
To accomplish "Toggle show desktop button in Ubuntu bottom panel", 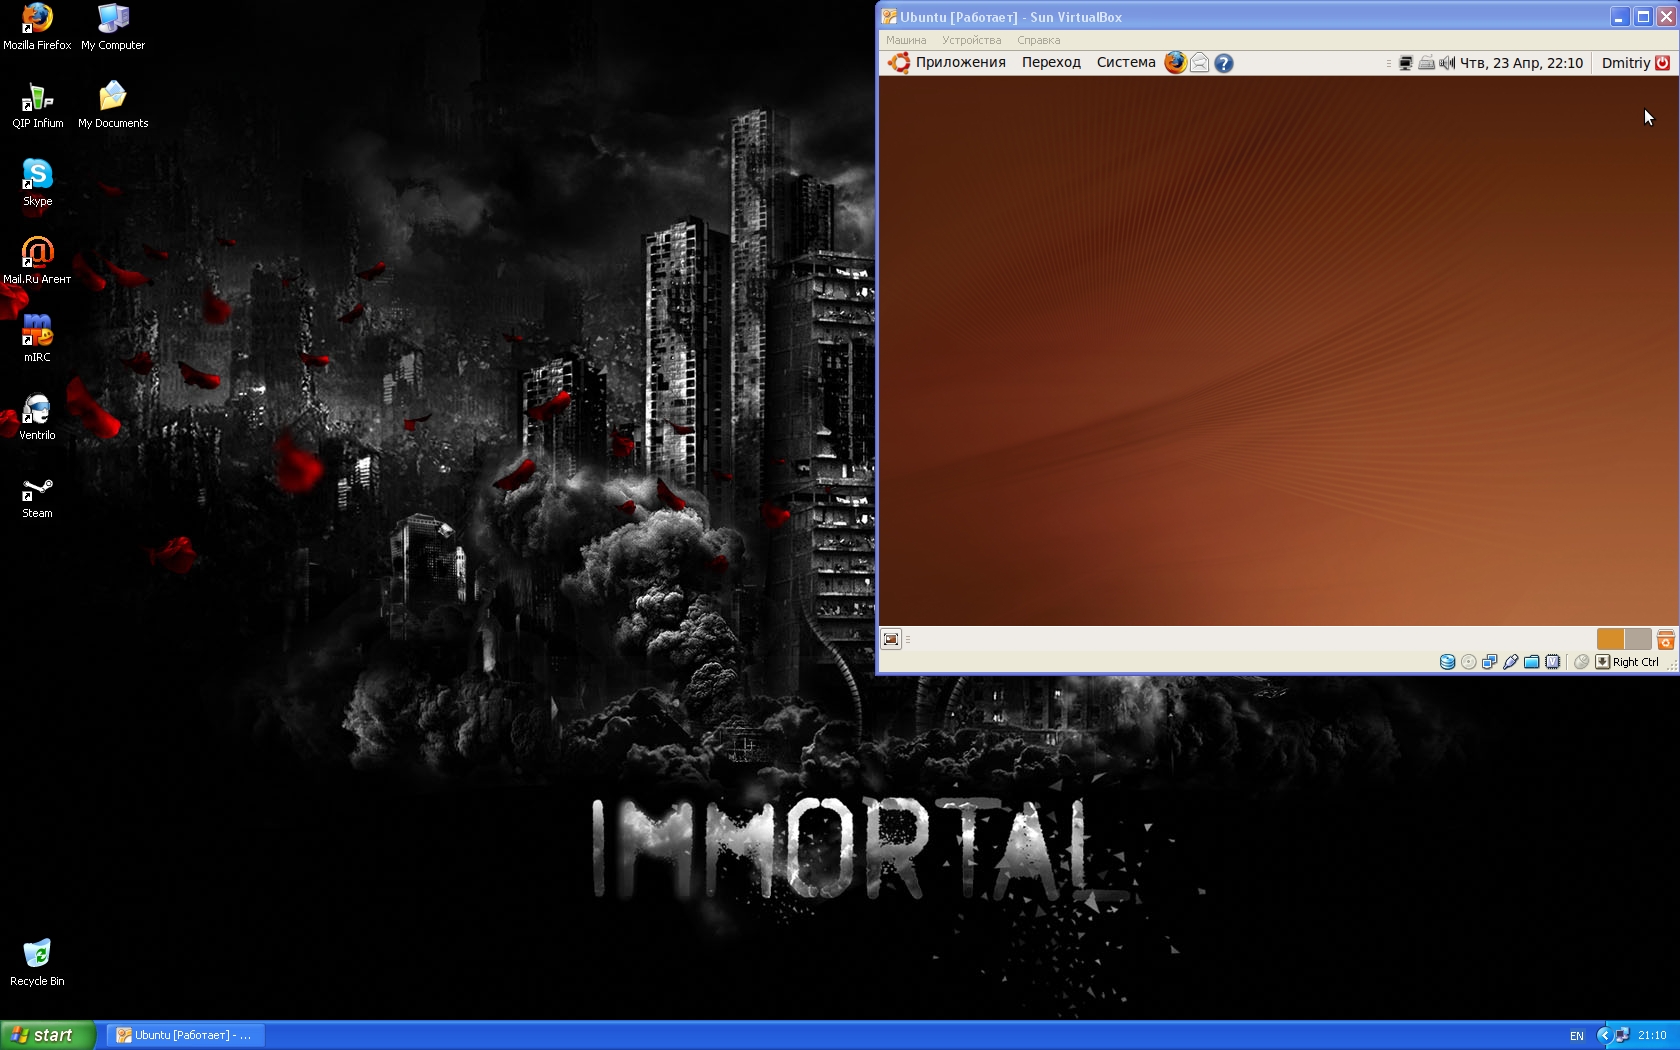I will click(891, 639).
